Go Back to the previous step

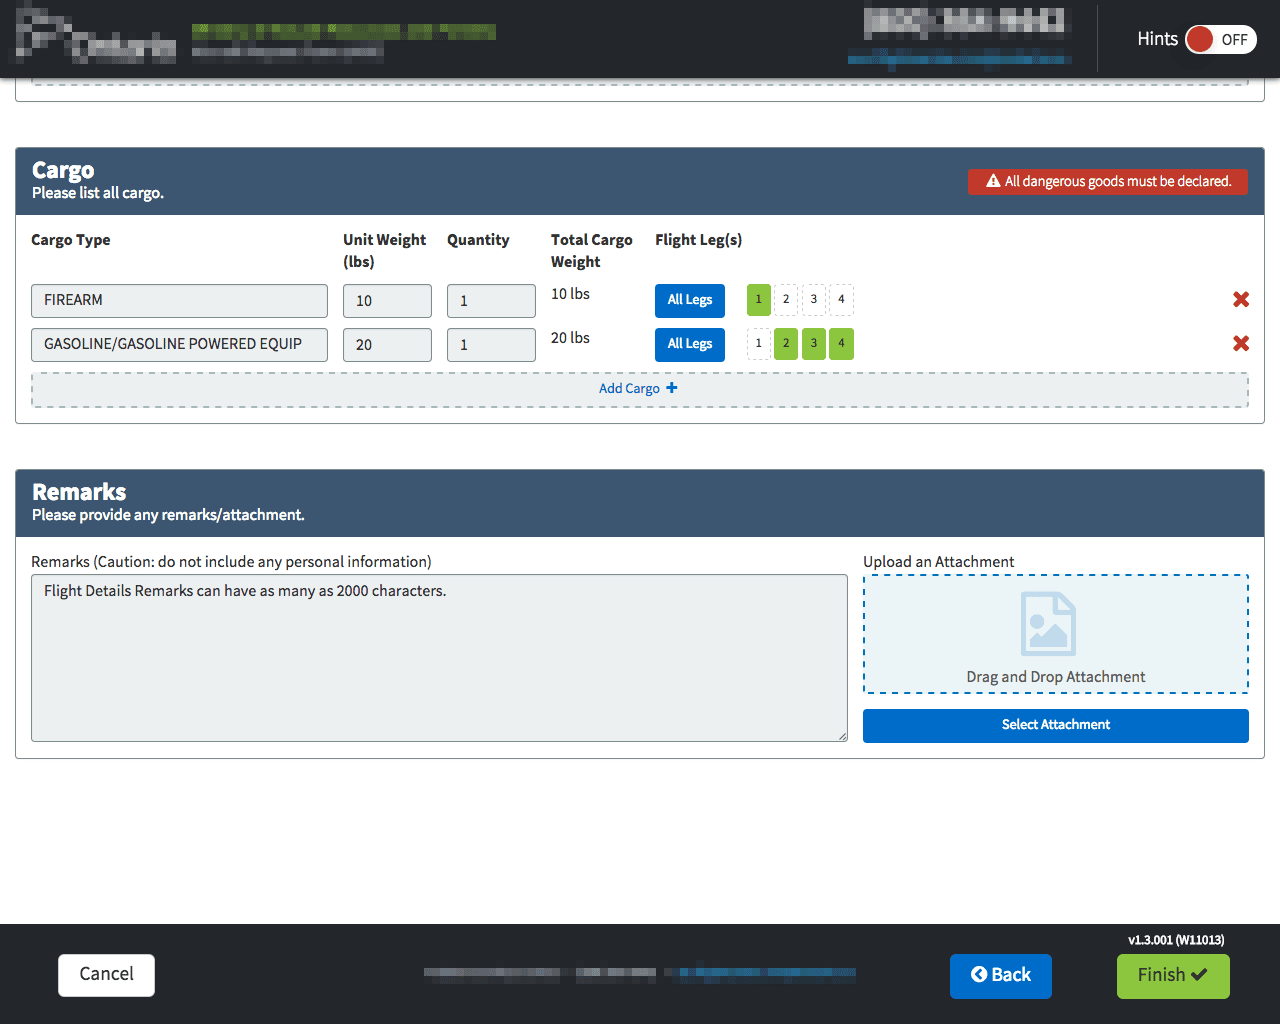point(1000,976)
